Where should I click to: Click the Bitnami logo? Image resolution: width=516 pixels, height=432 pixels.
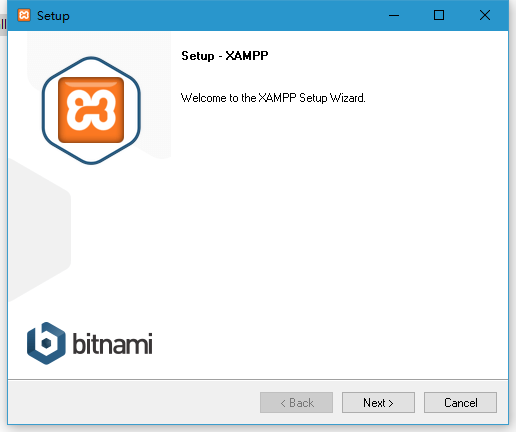pyautogui.click(x=90, y=343)
